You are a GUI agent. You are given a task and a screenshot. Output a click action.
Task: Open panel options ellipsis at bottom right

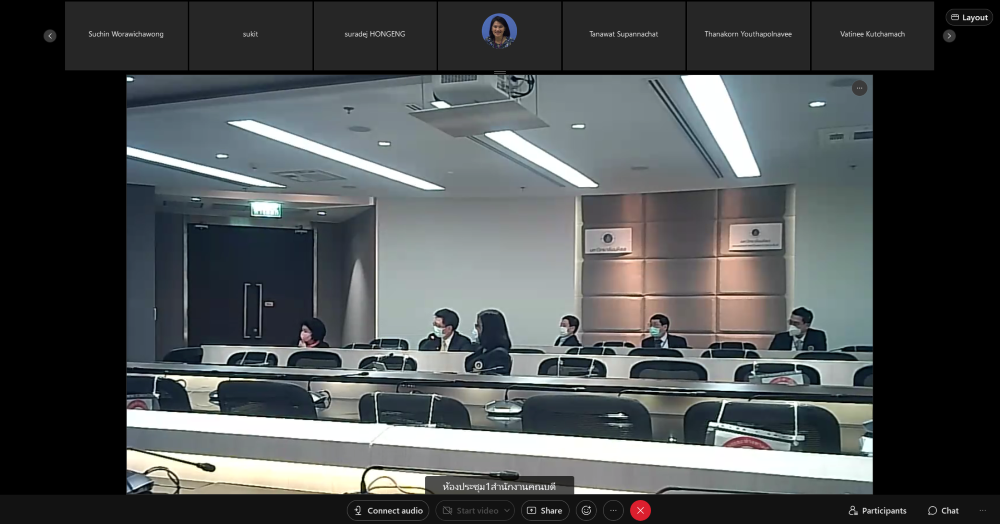coord(982,510)
